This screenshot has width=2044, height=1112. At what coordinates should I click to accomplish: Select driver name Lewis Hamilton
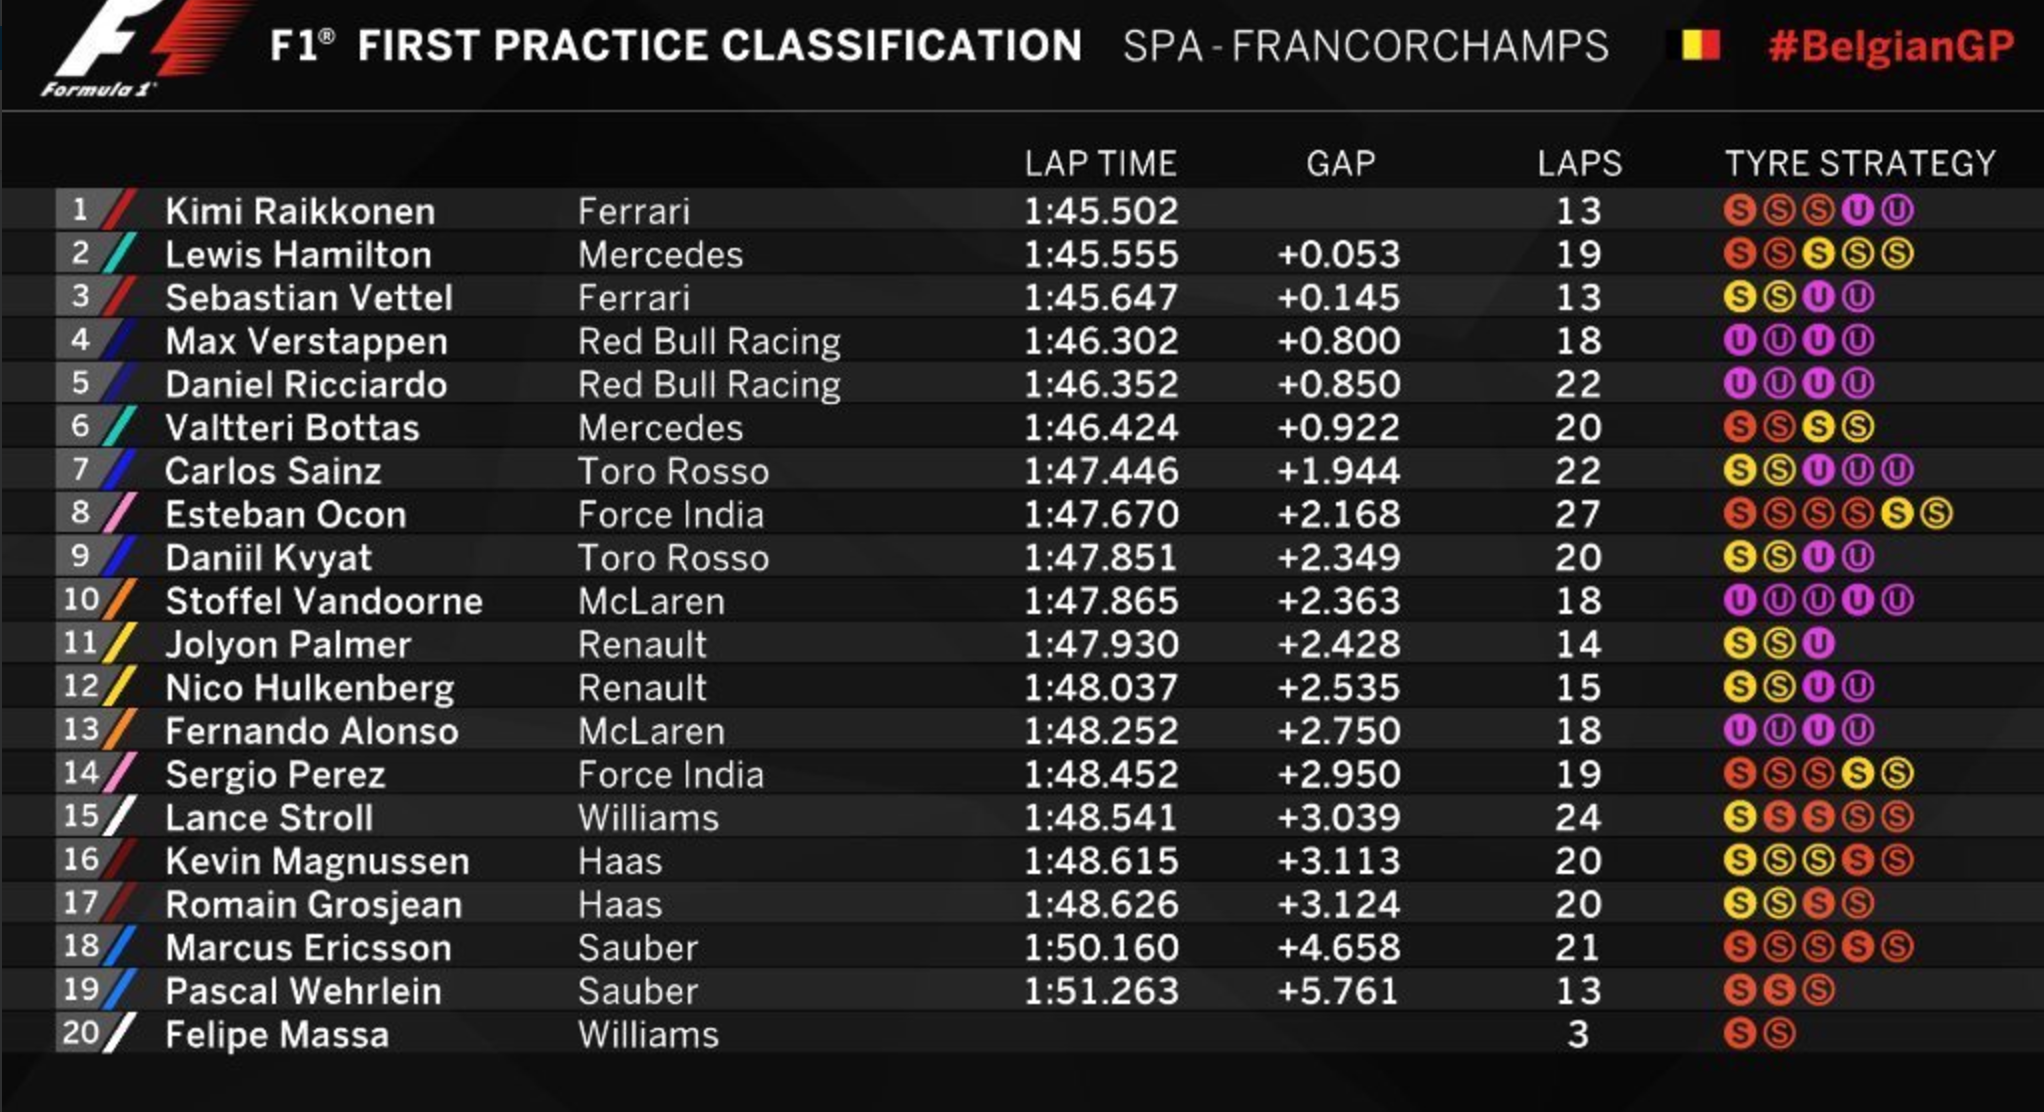click(298, 254)
